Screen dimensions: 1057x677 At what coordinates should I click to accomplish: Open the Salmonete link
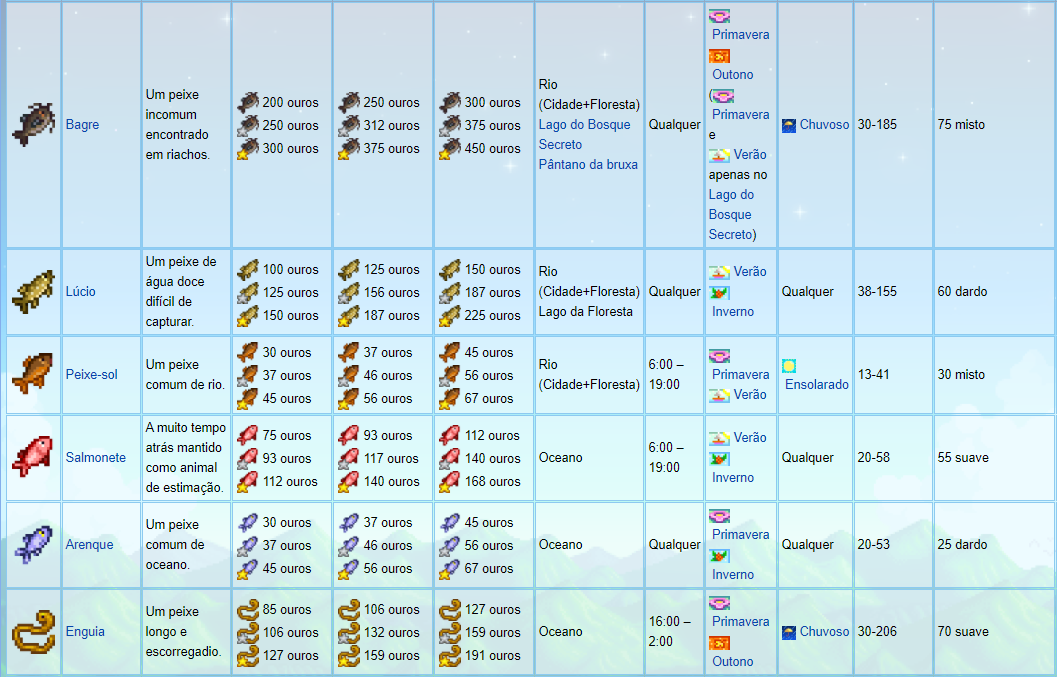(96, 457)
